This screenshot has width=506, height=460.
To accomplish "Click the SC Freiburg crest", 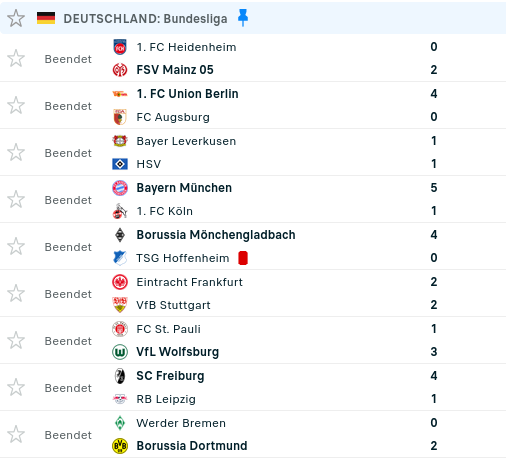I will click(120, 376).
